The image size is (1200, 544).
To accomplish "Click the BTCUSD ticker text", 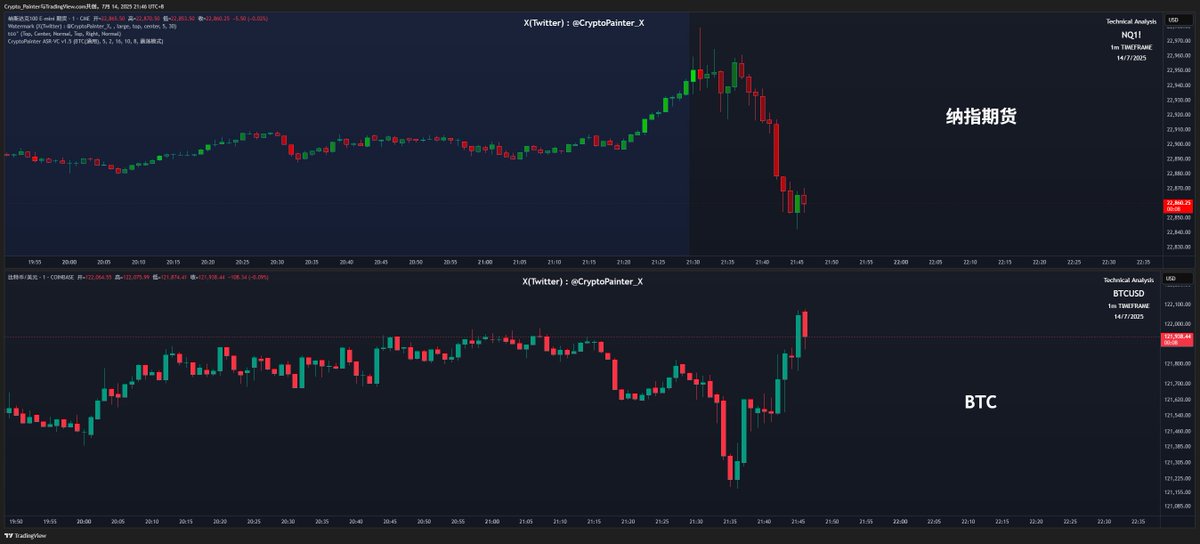I will point(1130,293).
